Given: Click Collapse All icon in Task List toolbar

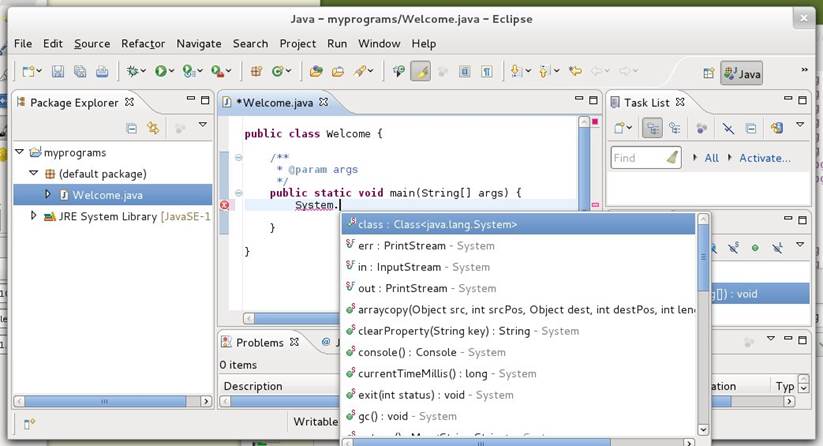Looking at the screenshot, I should [x=751, y=128].
